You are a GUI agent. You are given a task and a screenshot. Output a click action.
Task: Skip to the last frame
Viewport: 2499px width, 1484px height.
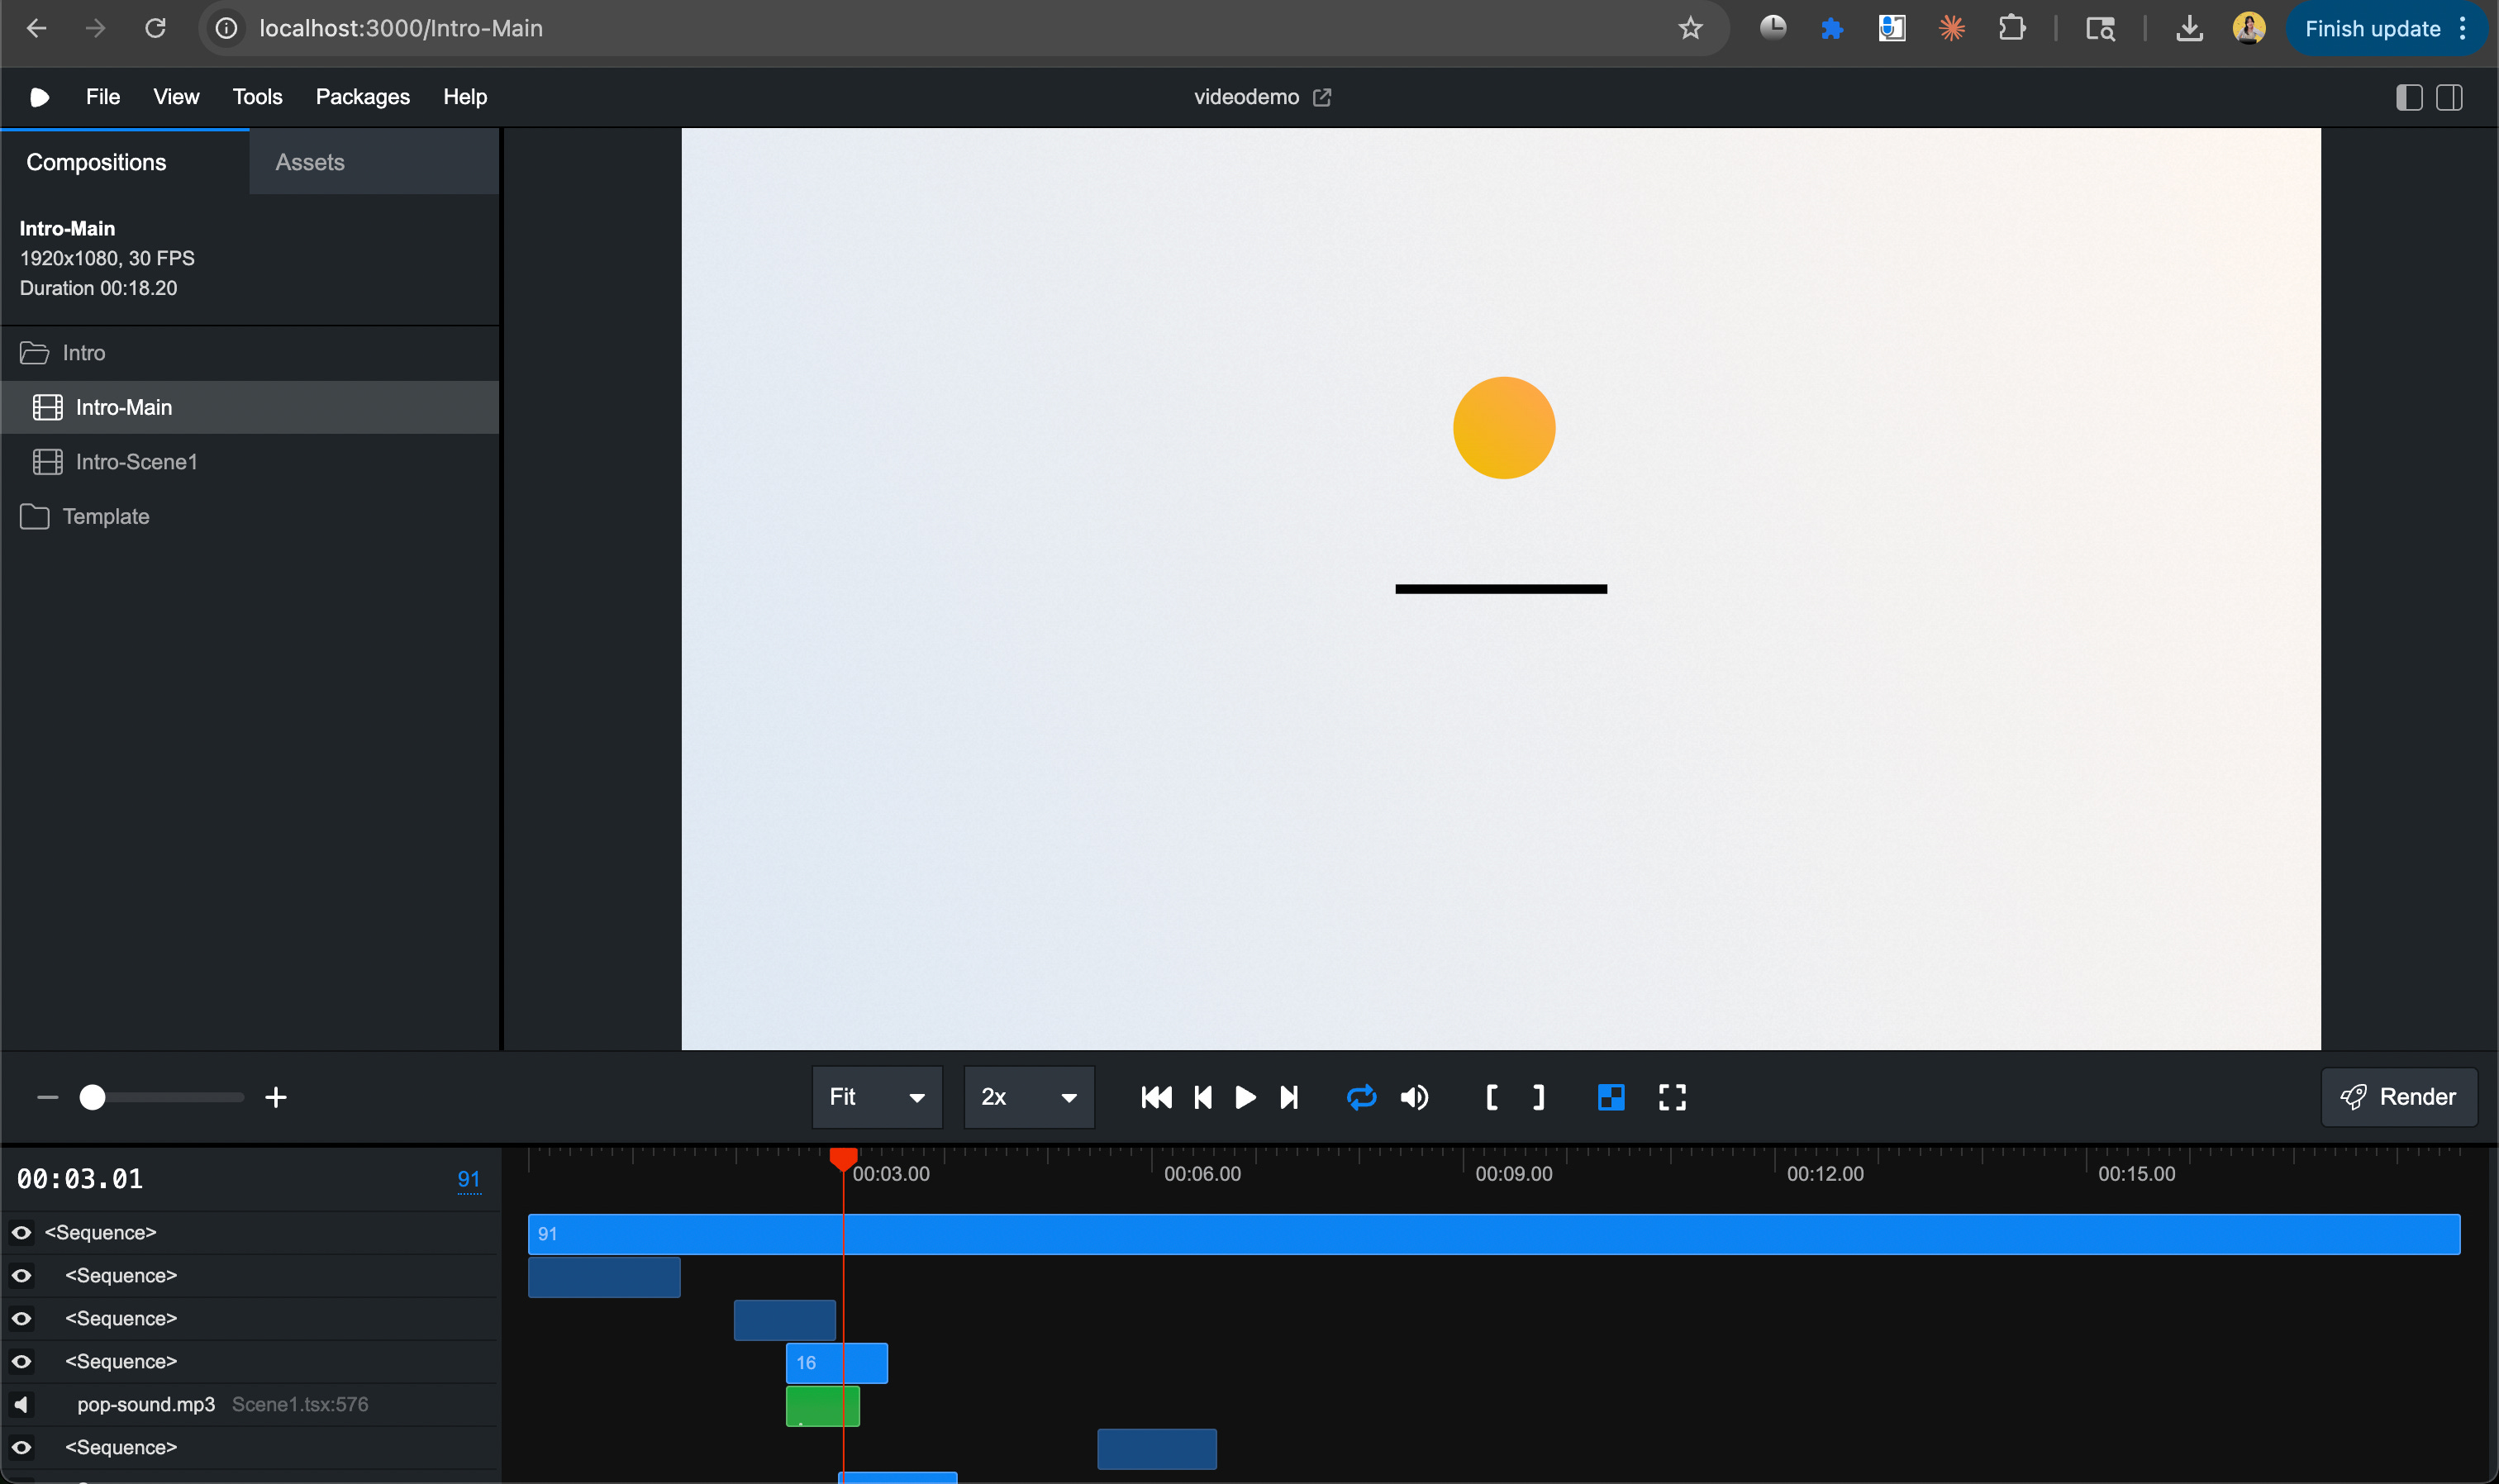pyautogui.click(x=1289, y=1097)
